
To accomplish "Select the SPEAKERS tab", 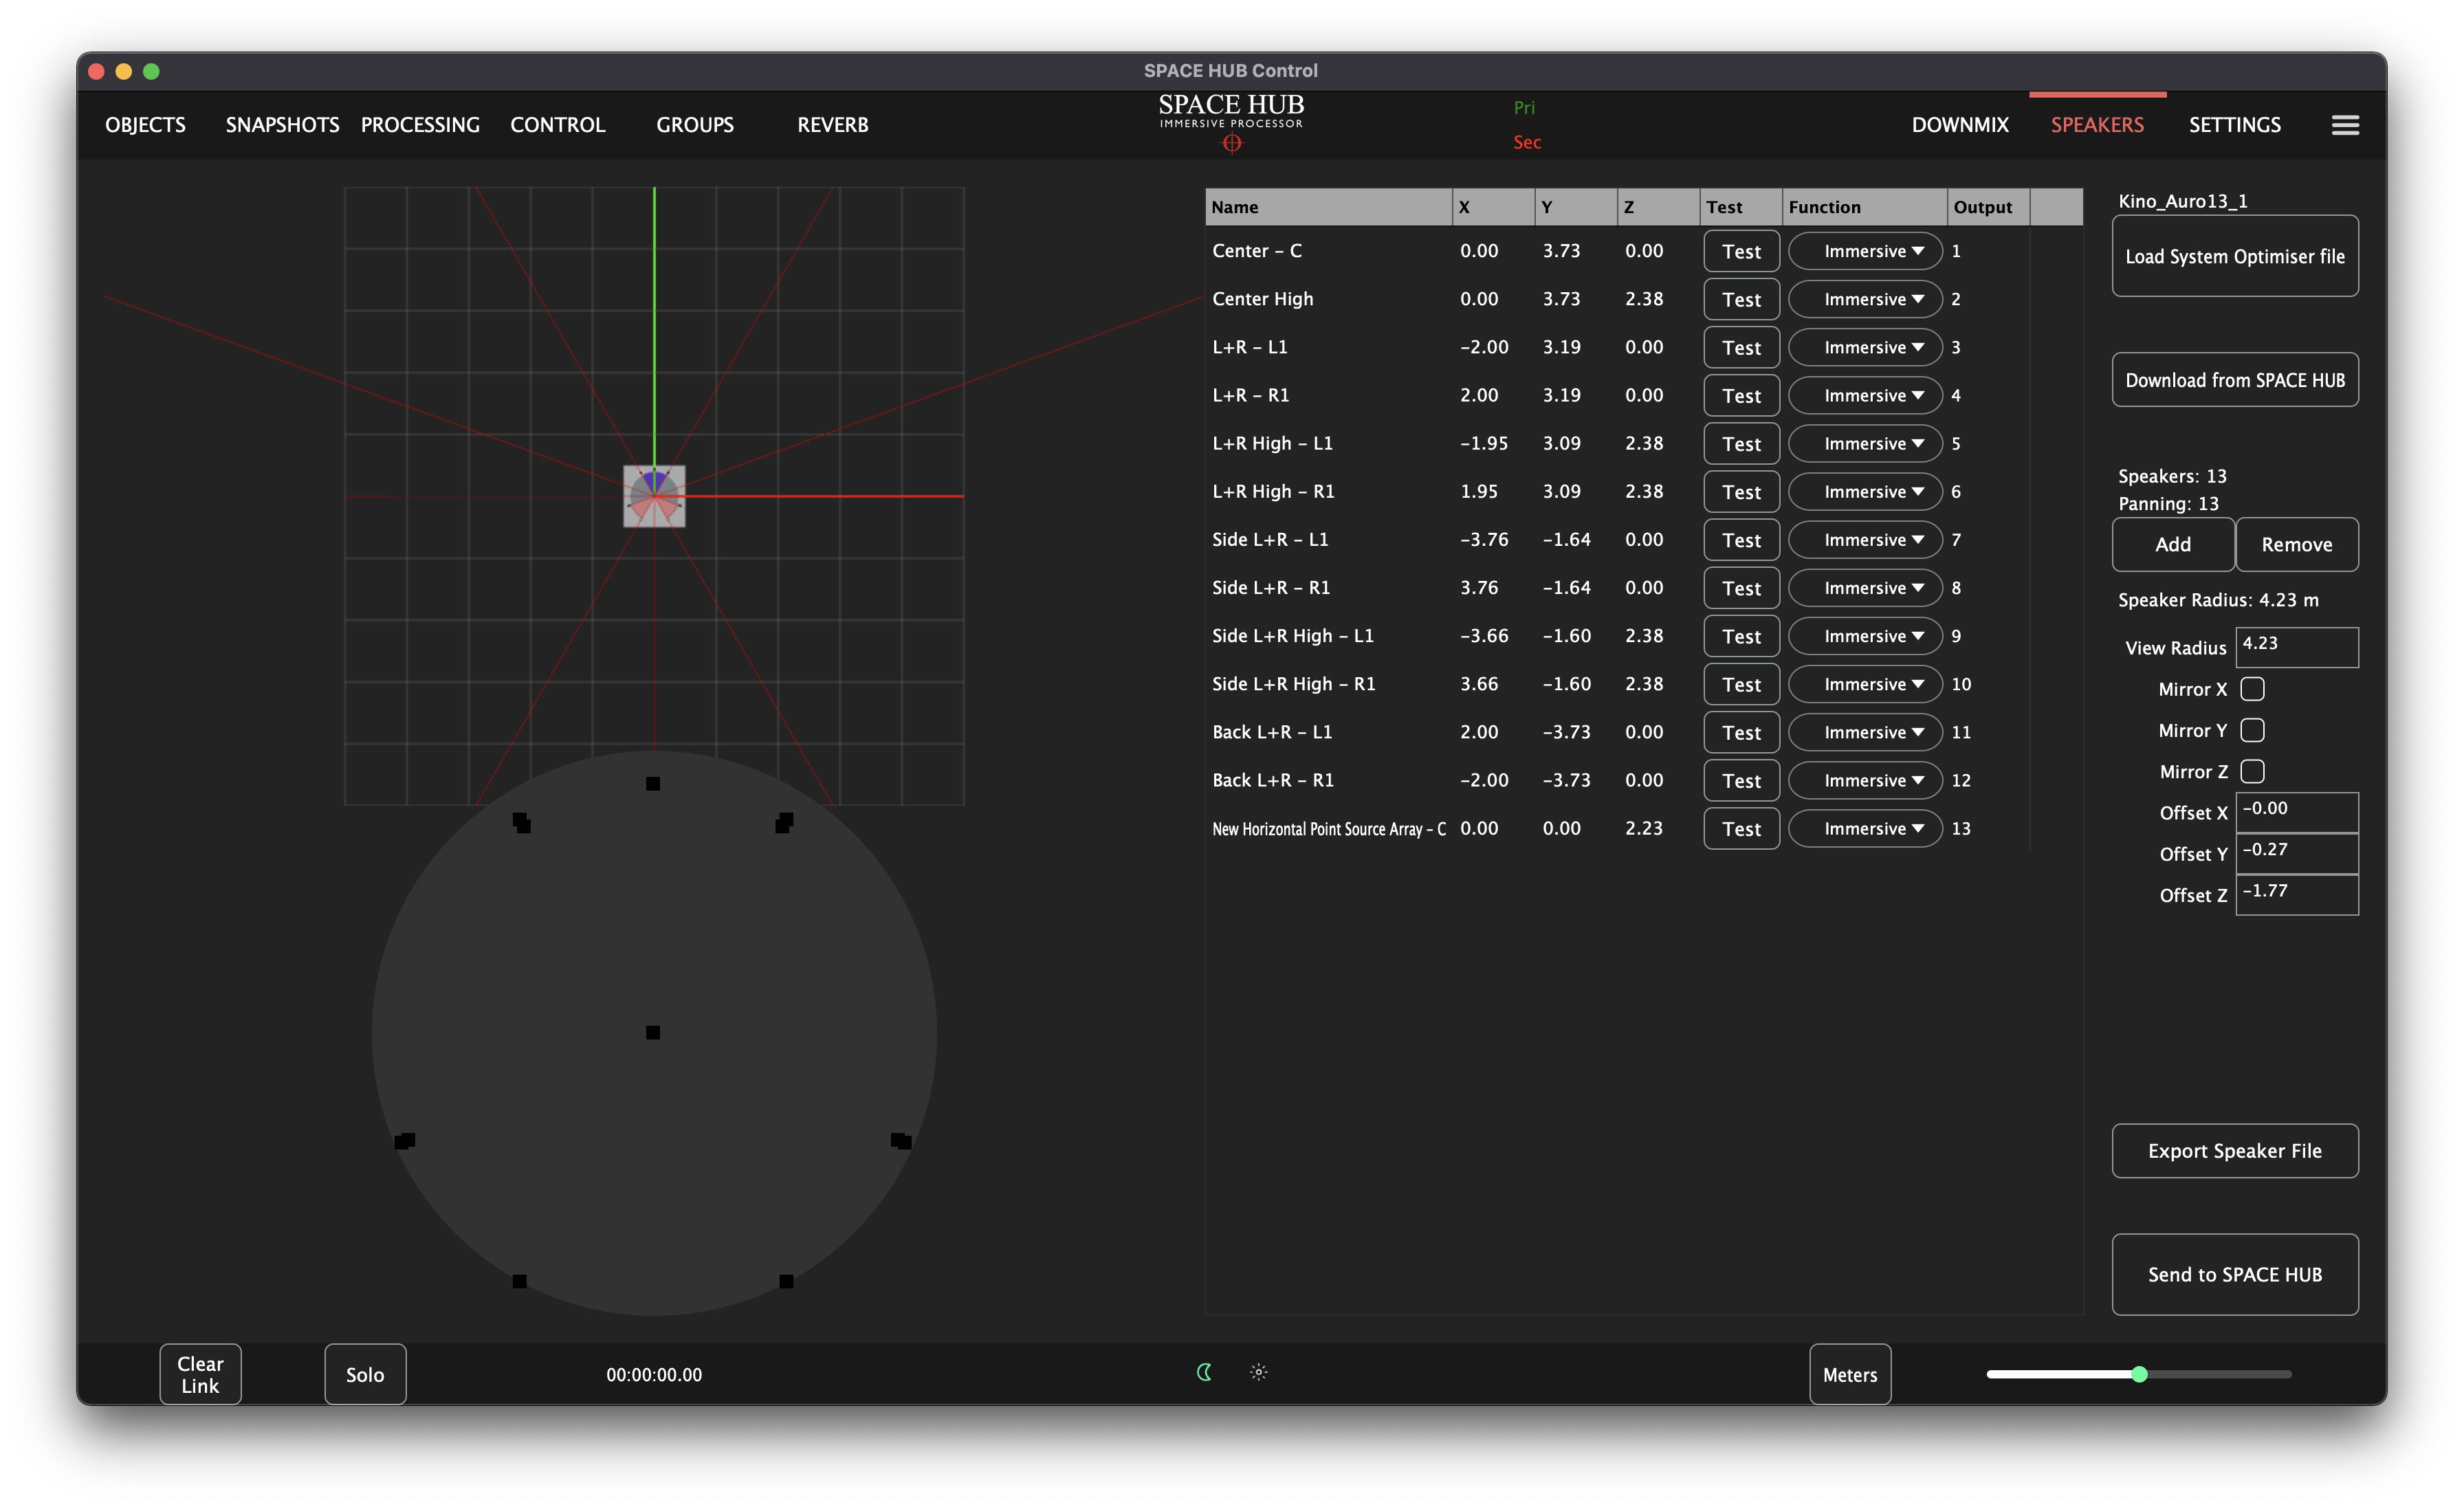I will point(2097,125).
